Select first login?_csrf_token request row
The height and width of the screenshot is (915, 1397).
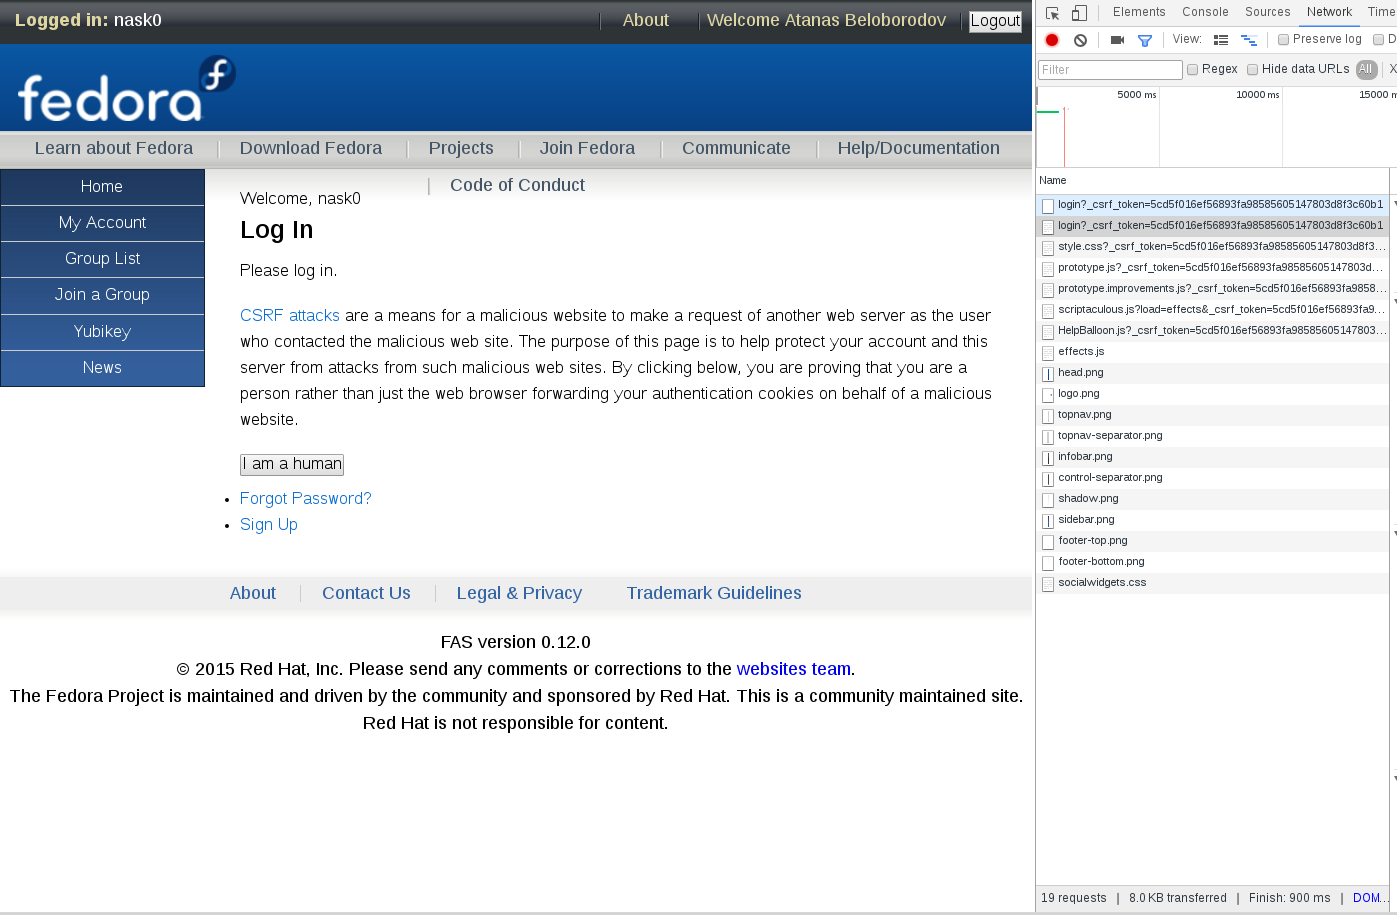tap(1213, 205)
